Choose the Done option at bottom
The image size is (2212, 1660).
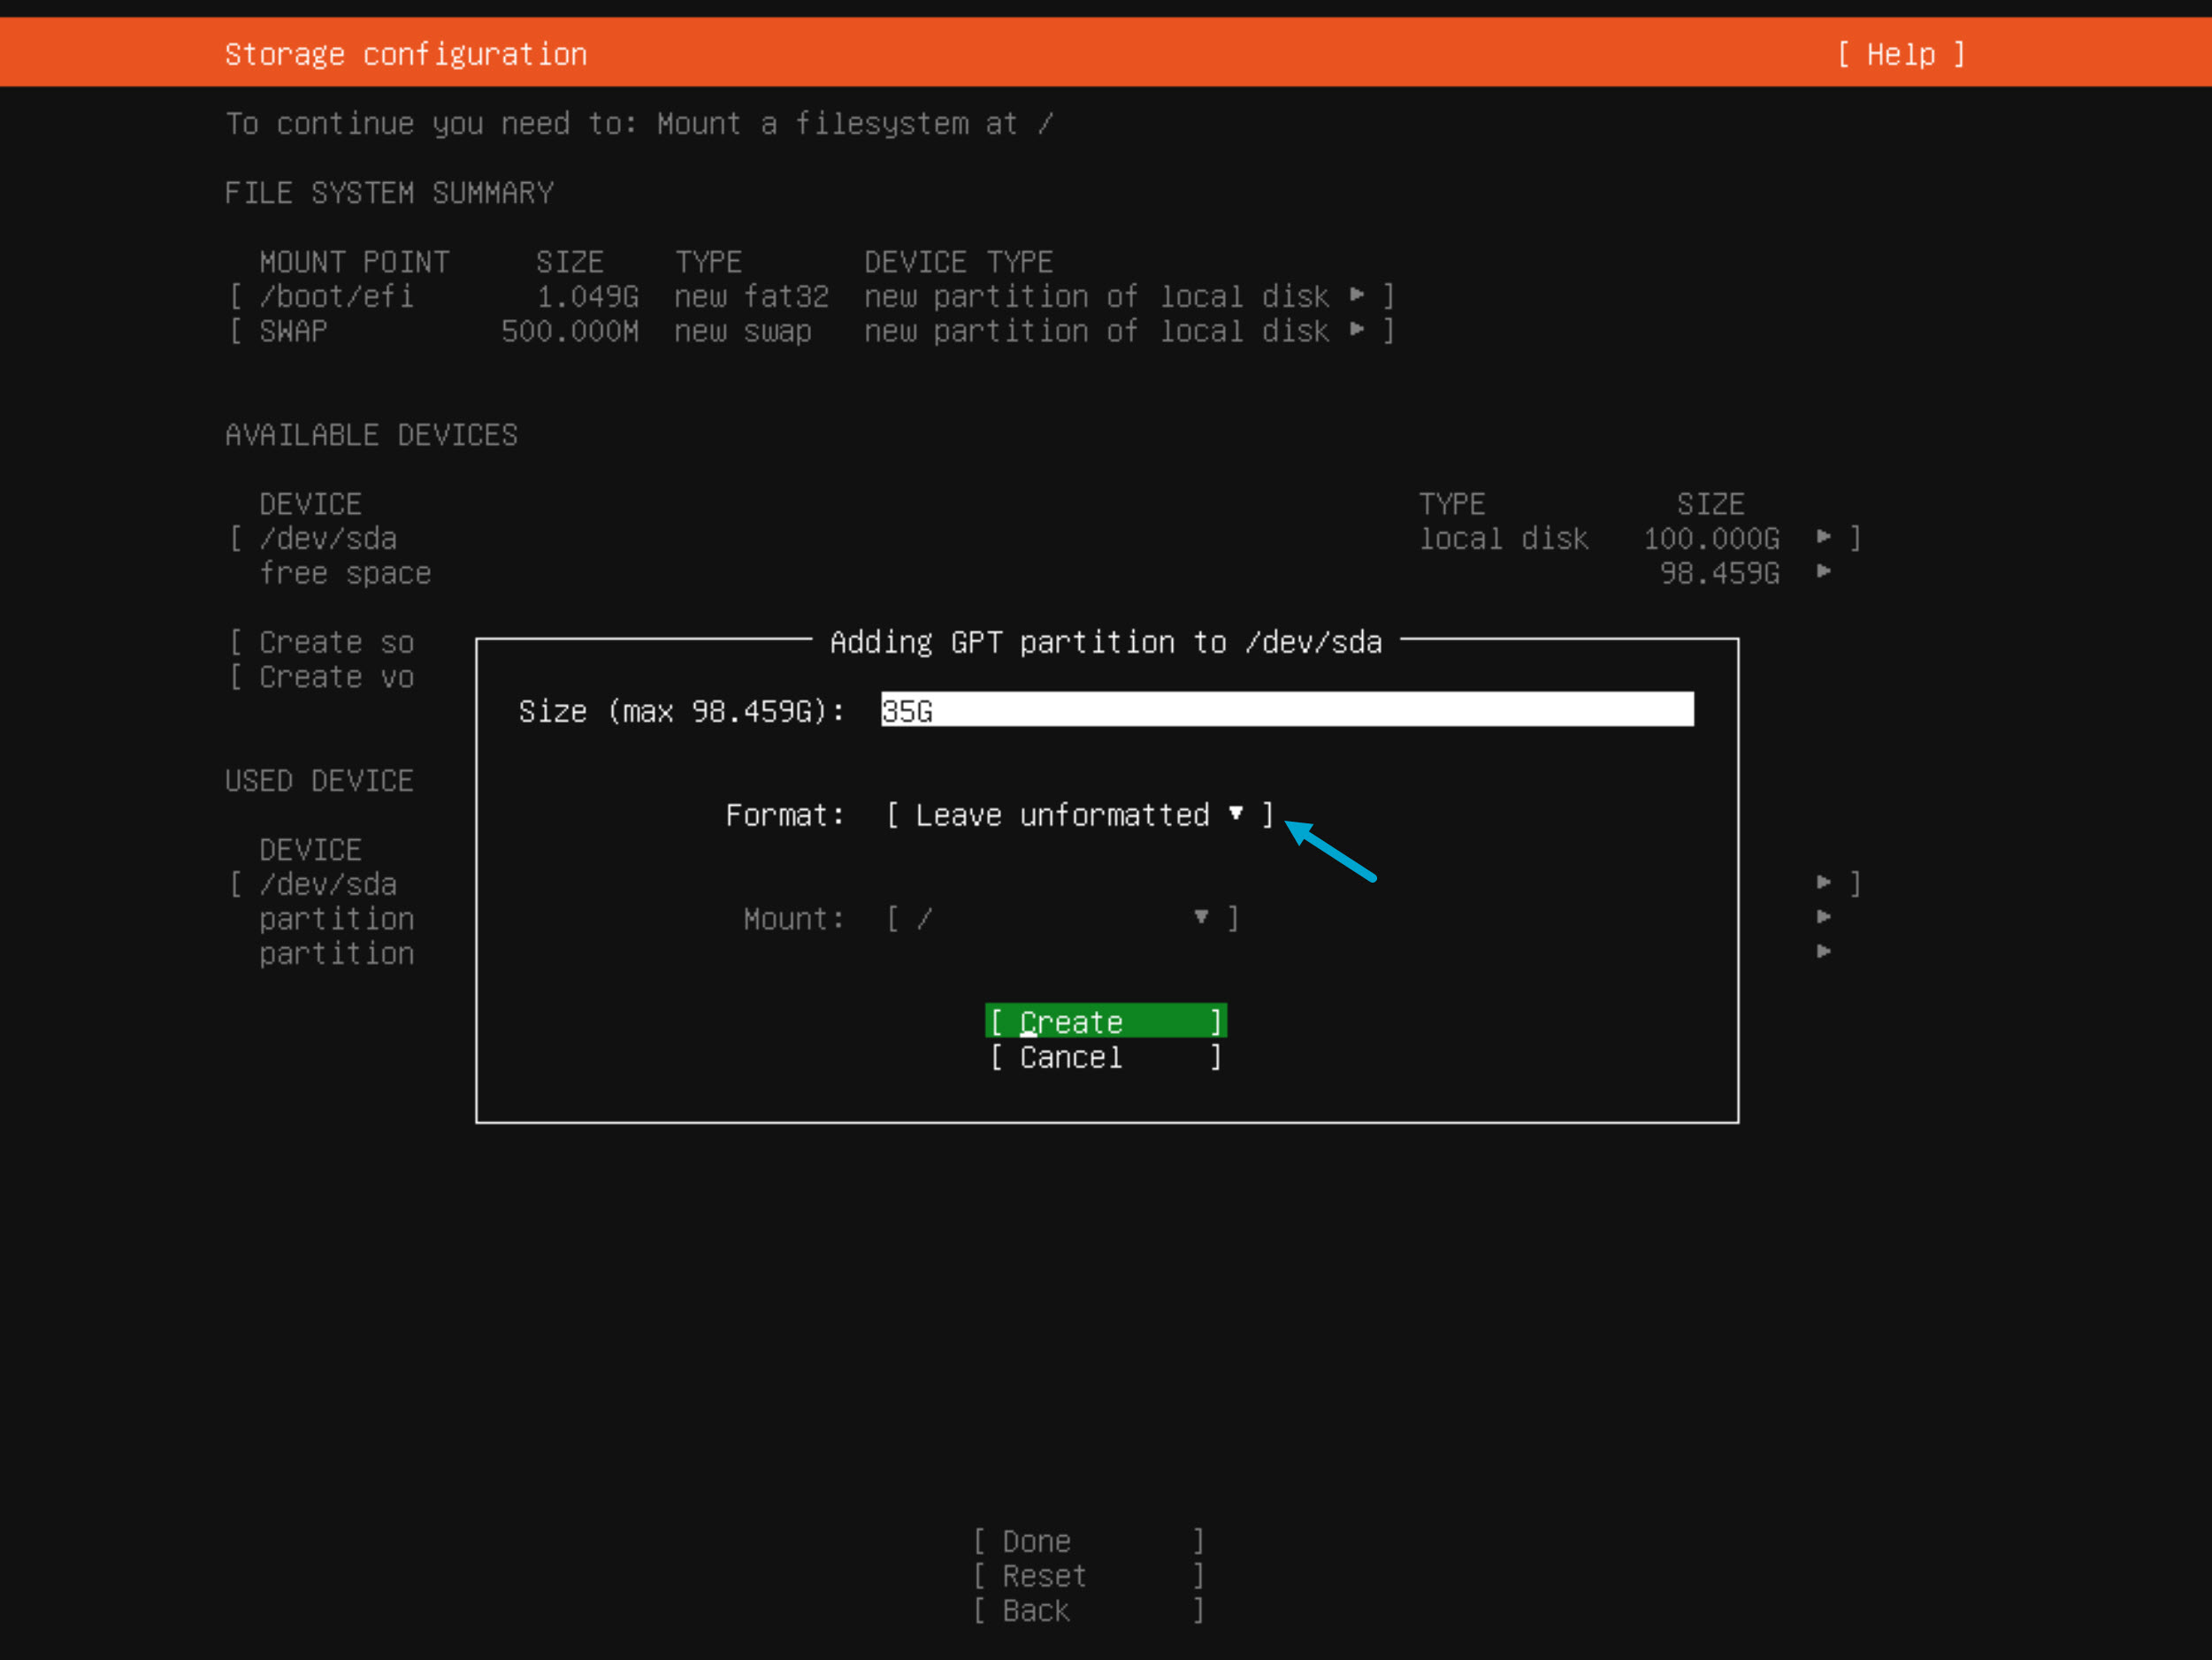1088,1541
